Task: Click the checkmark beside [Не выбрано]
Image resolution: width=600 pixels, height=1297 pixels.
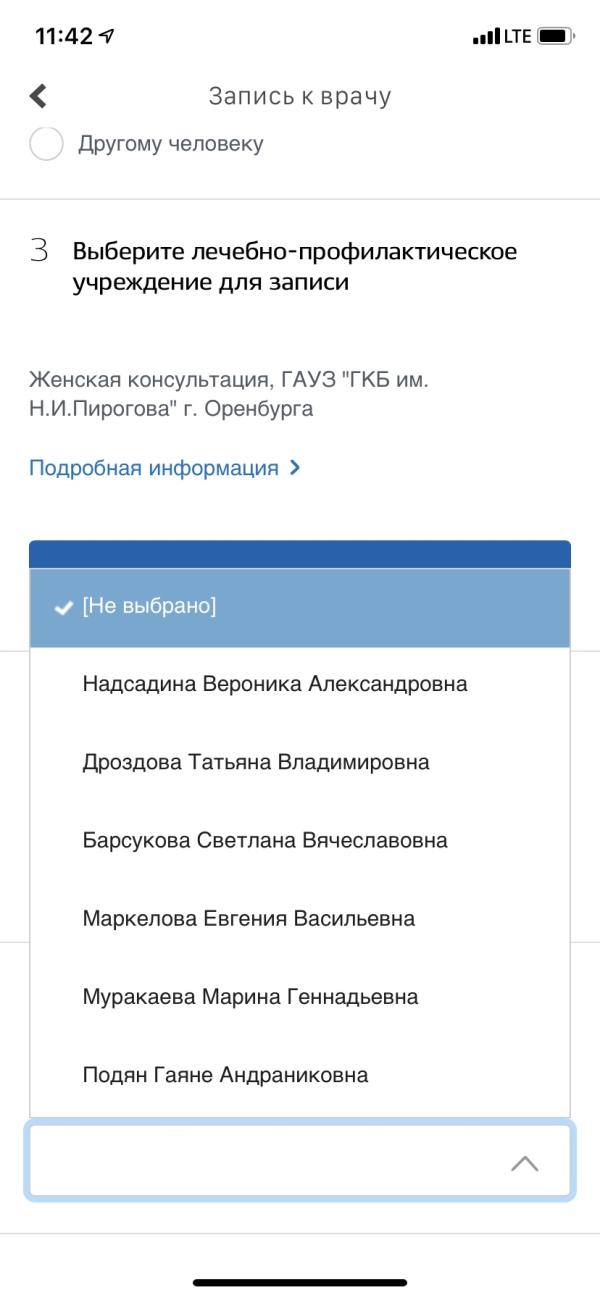Action: pyautogui.click(x=63, y=608)
